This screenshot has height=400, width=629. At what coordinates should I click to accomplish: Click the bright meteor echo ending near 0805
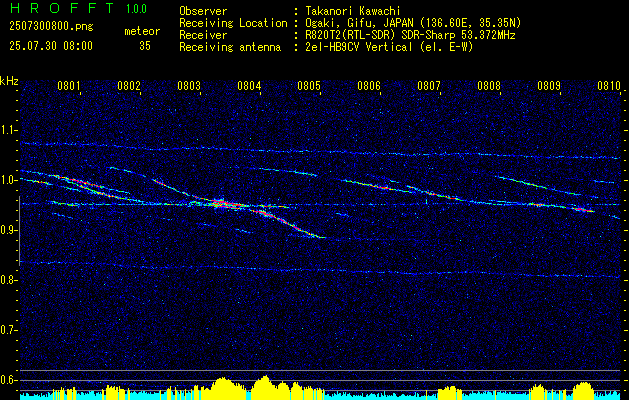coord(291,224)
